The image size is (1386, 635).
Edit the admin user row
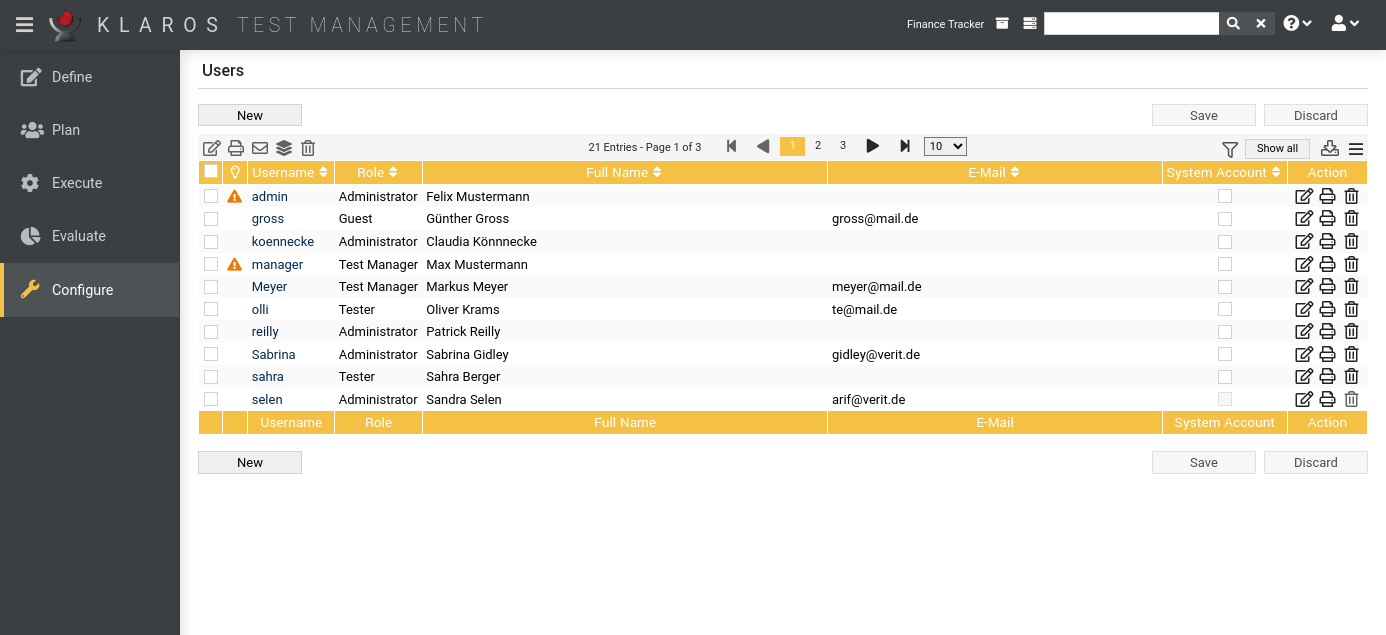click(x=1304, y=197)
